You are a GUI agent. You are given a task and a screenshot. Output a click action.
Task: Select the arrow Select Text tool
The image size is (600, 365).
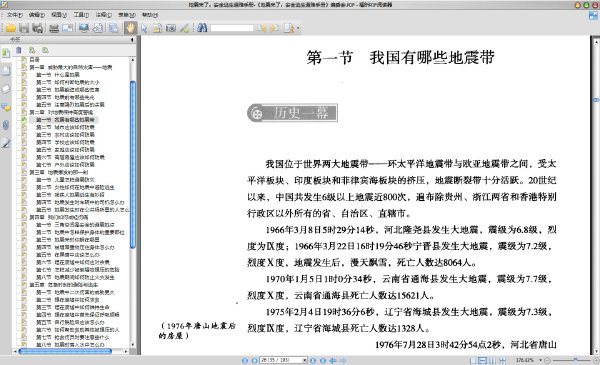(x=144, y=28)
